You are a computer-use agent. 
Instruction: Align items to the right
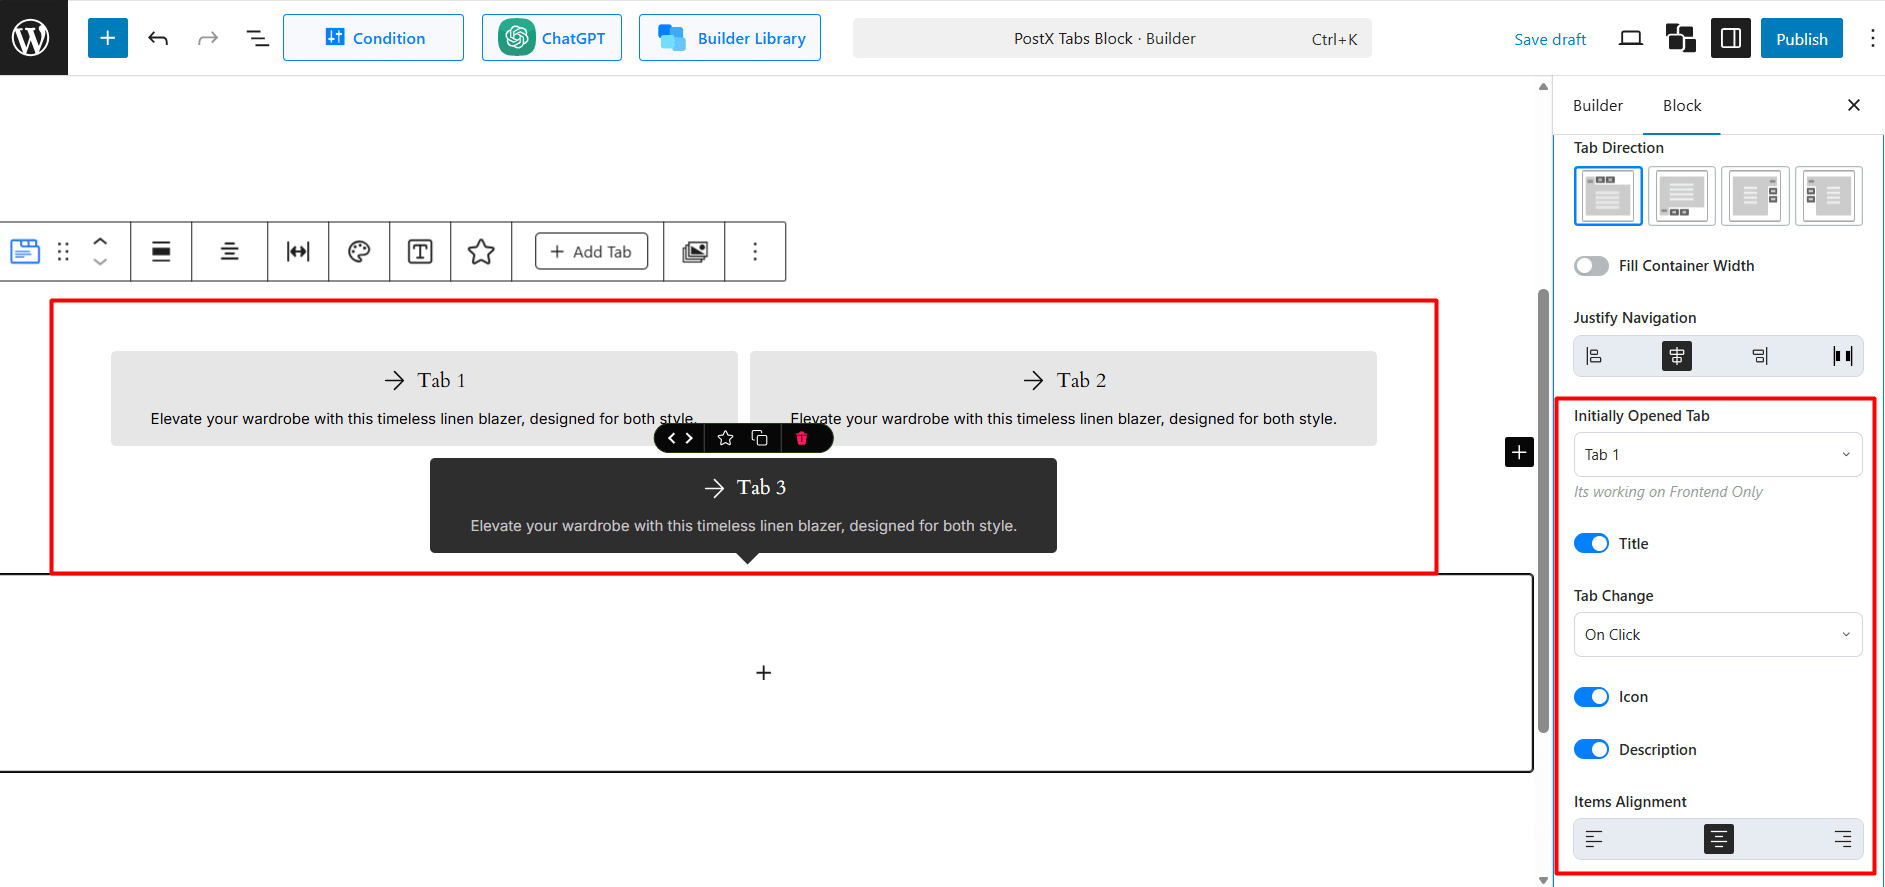1843,839
